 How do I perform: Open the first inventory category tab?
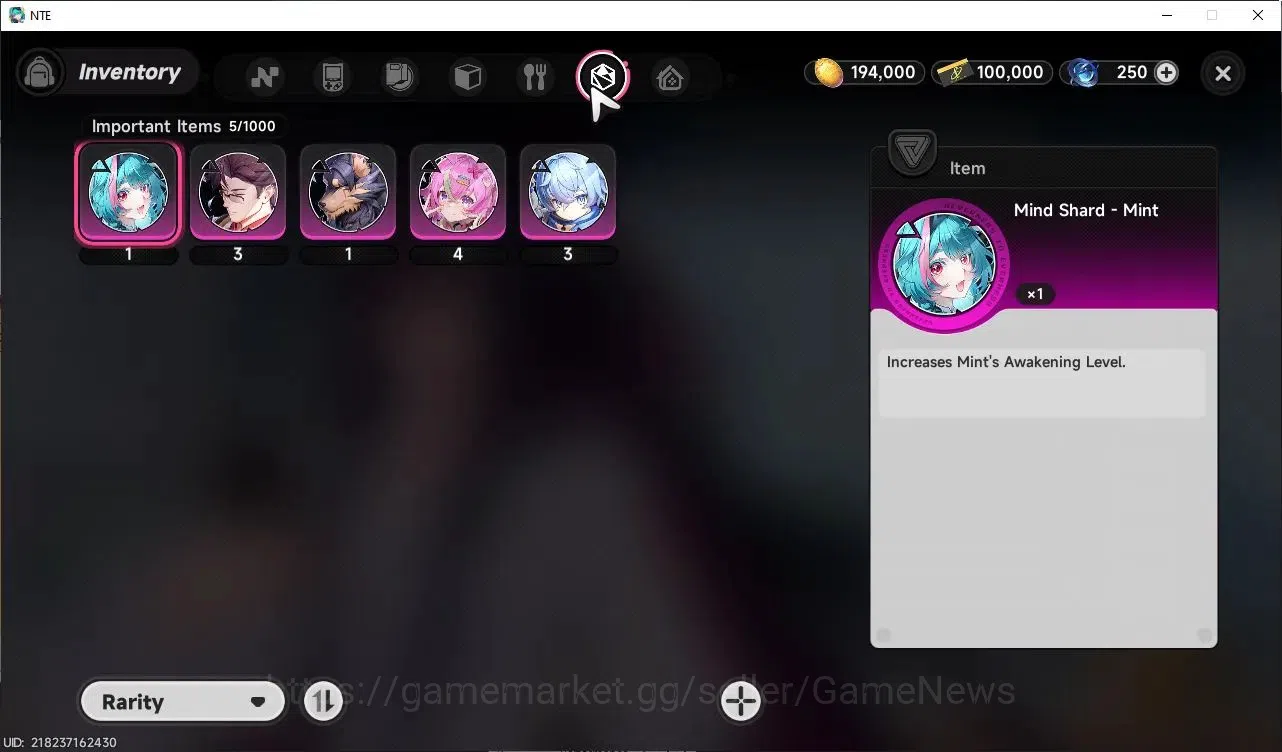tap(265, 76)
